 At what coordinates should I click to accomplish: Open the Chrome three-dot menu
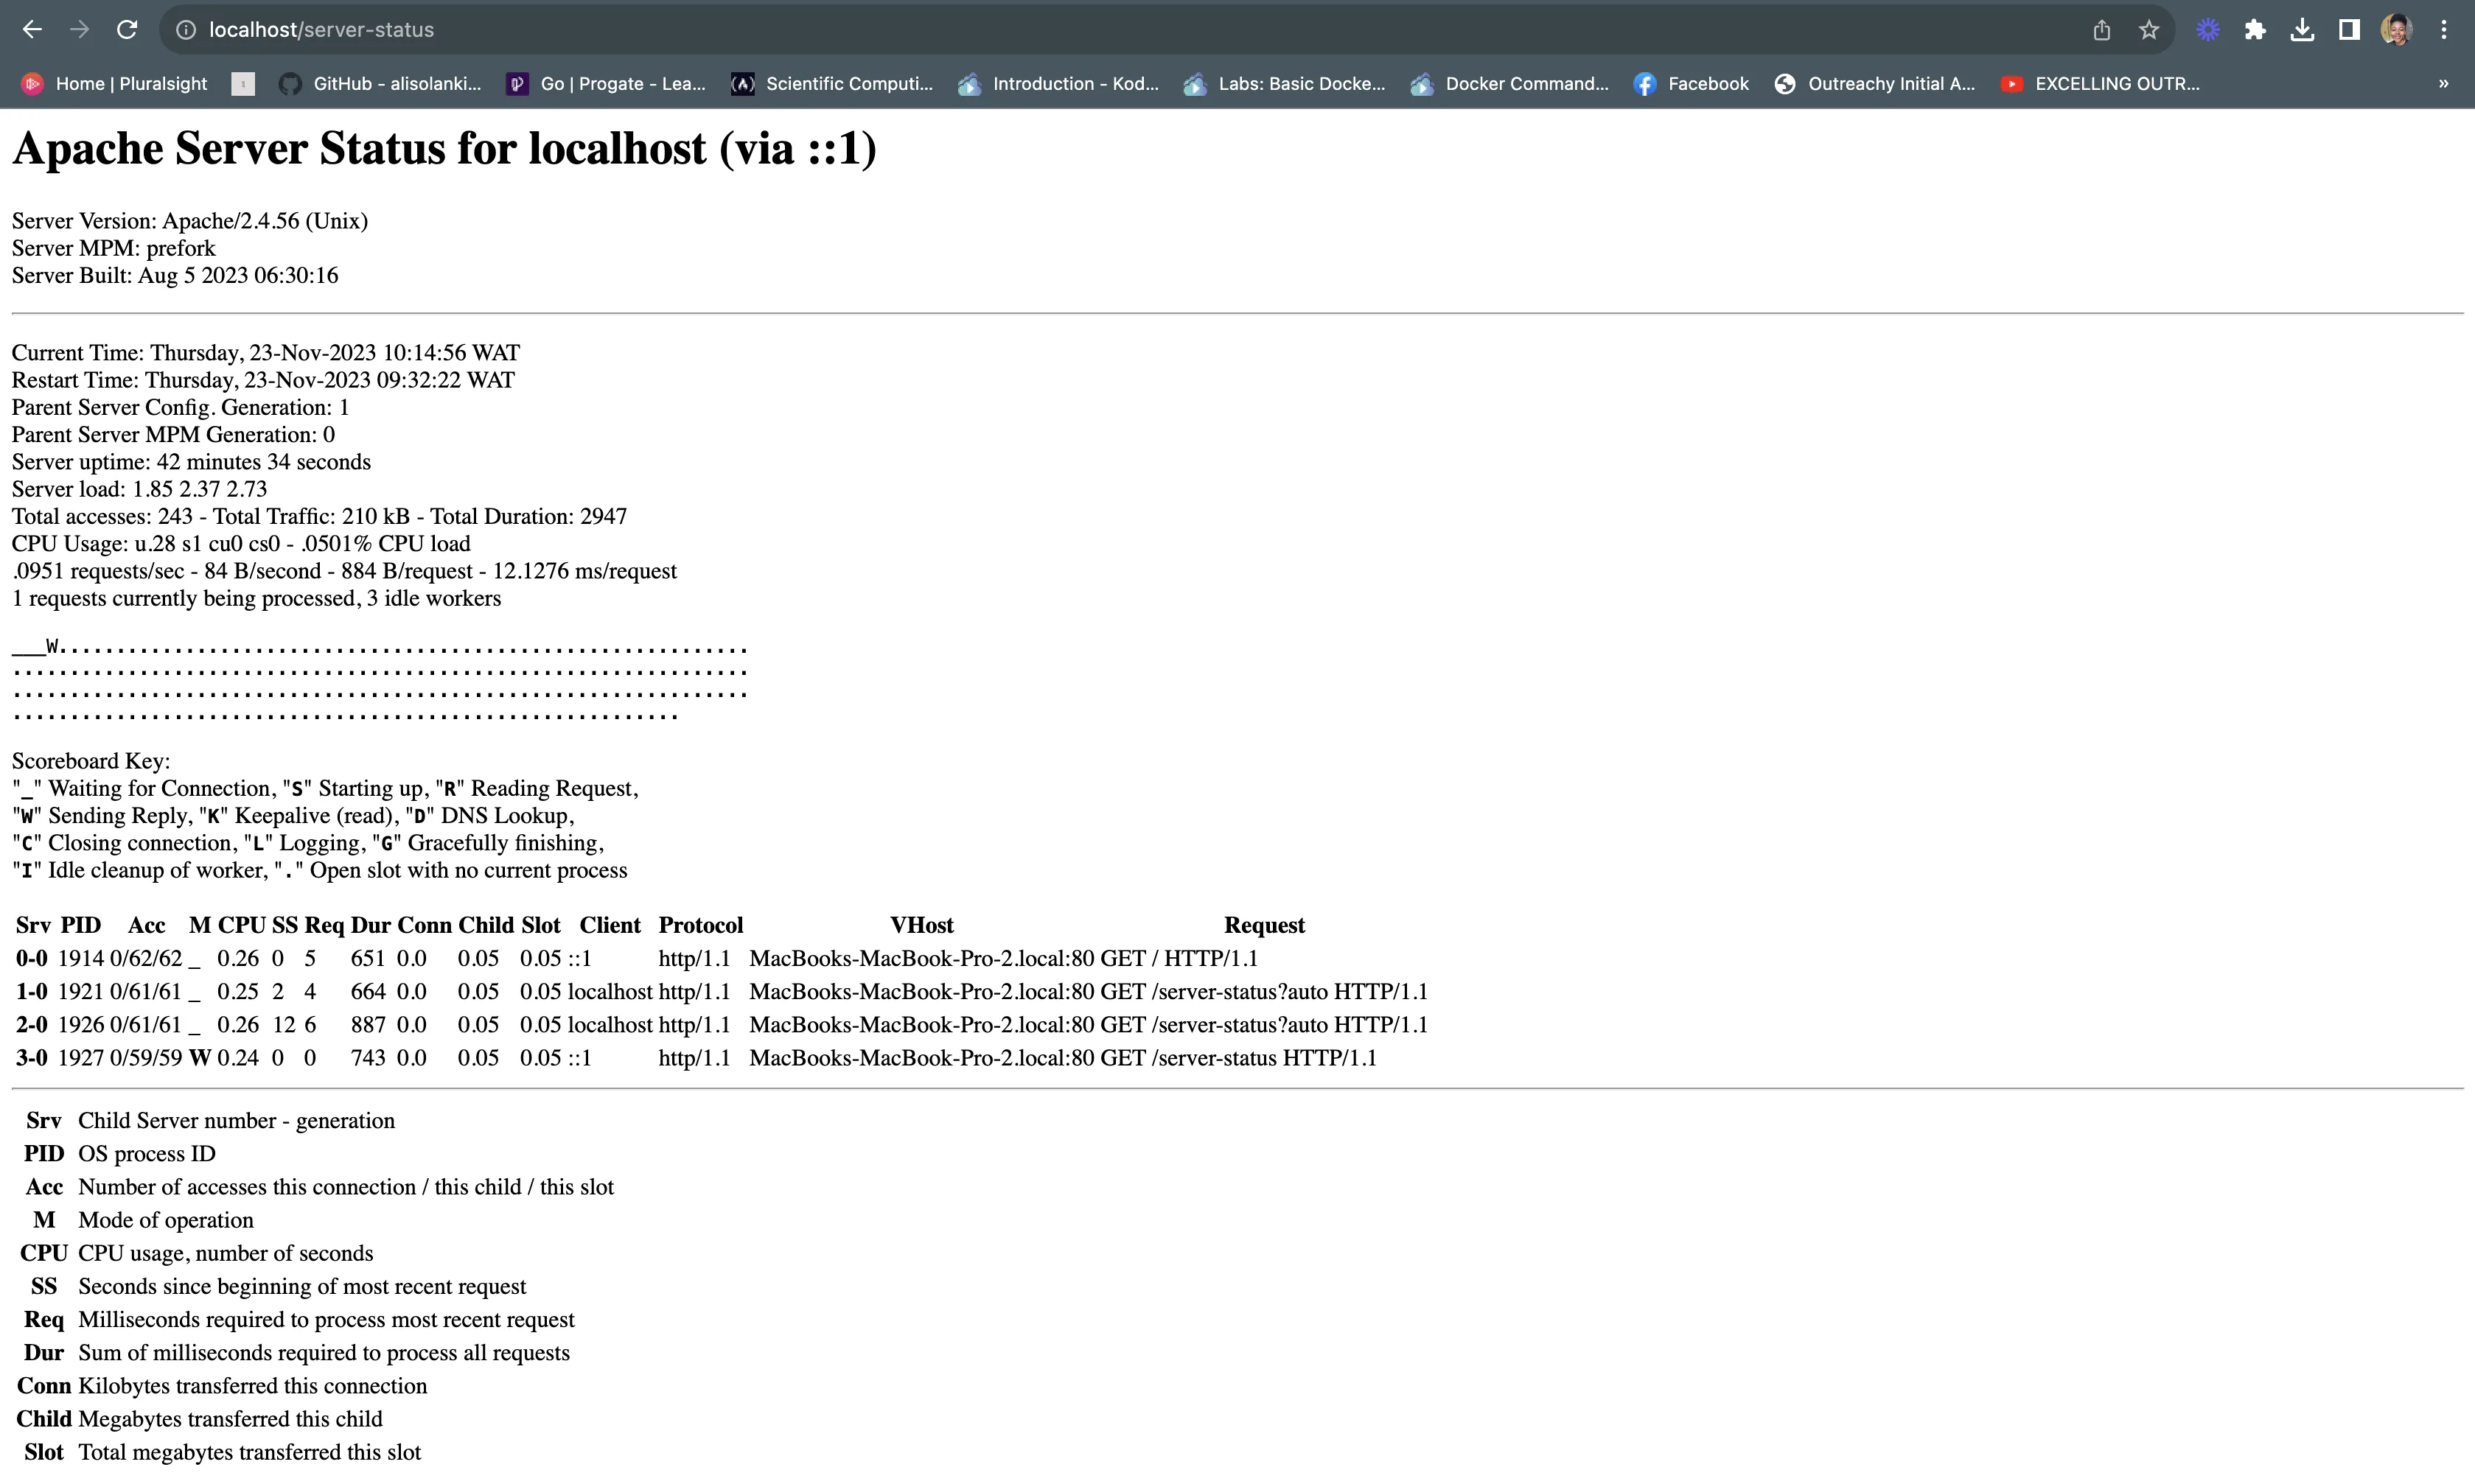tap(2444, 30)
